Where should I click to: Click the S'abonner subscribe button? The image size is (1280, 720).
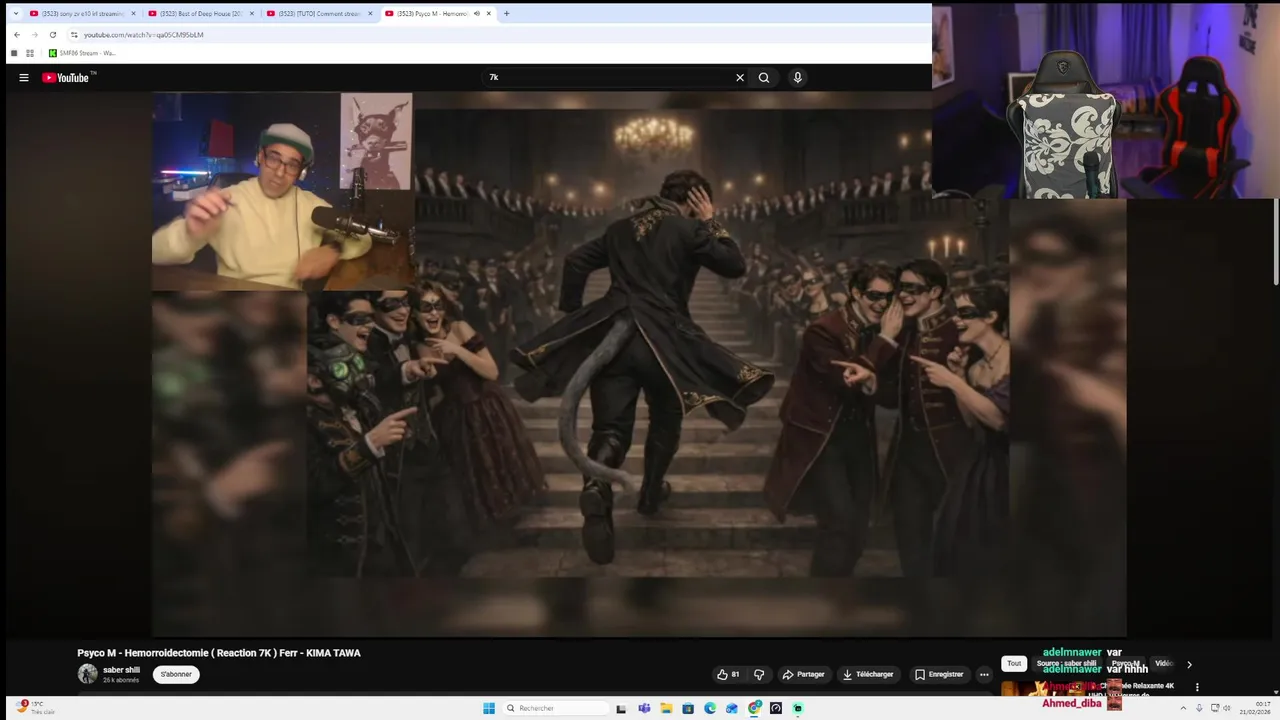pyautogui.click(x=176, y=674)
